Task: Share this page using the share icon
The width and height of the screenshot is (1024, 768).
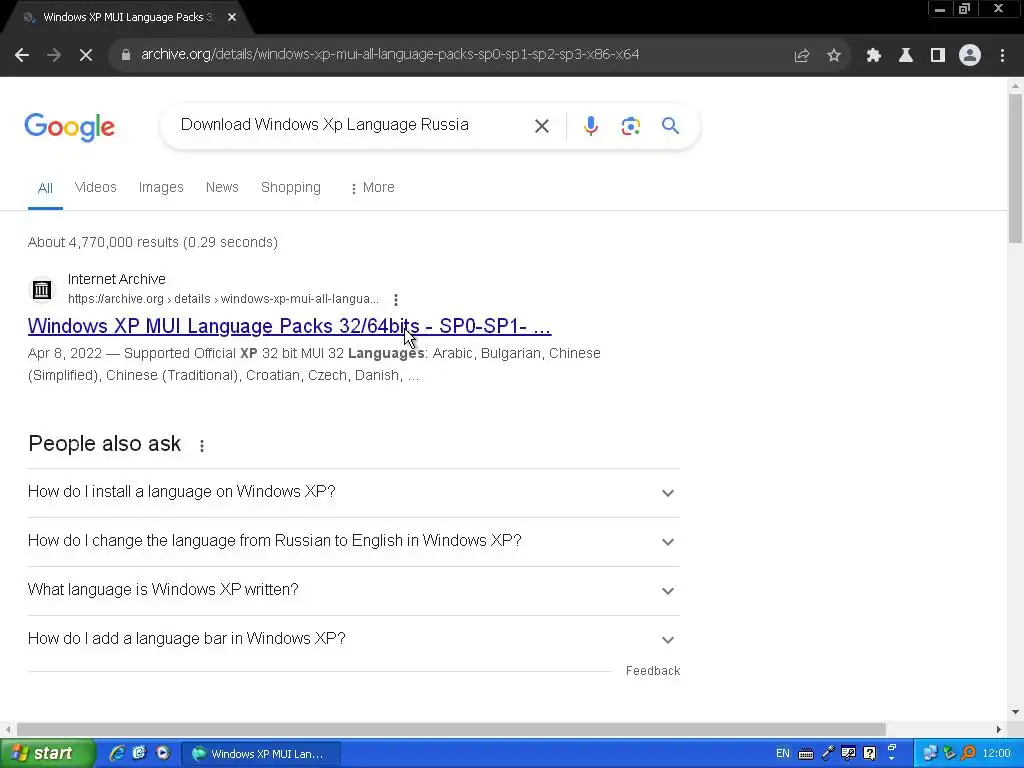Action: pyautogui.click(x=801, y=56)
